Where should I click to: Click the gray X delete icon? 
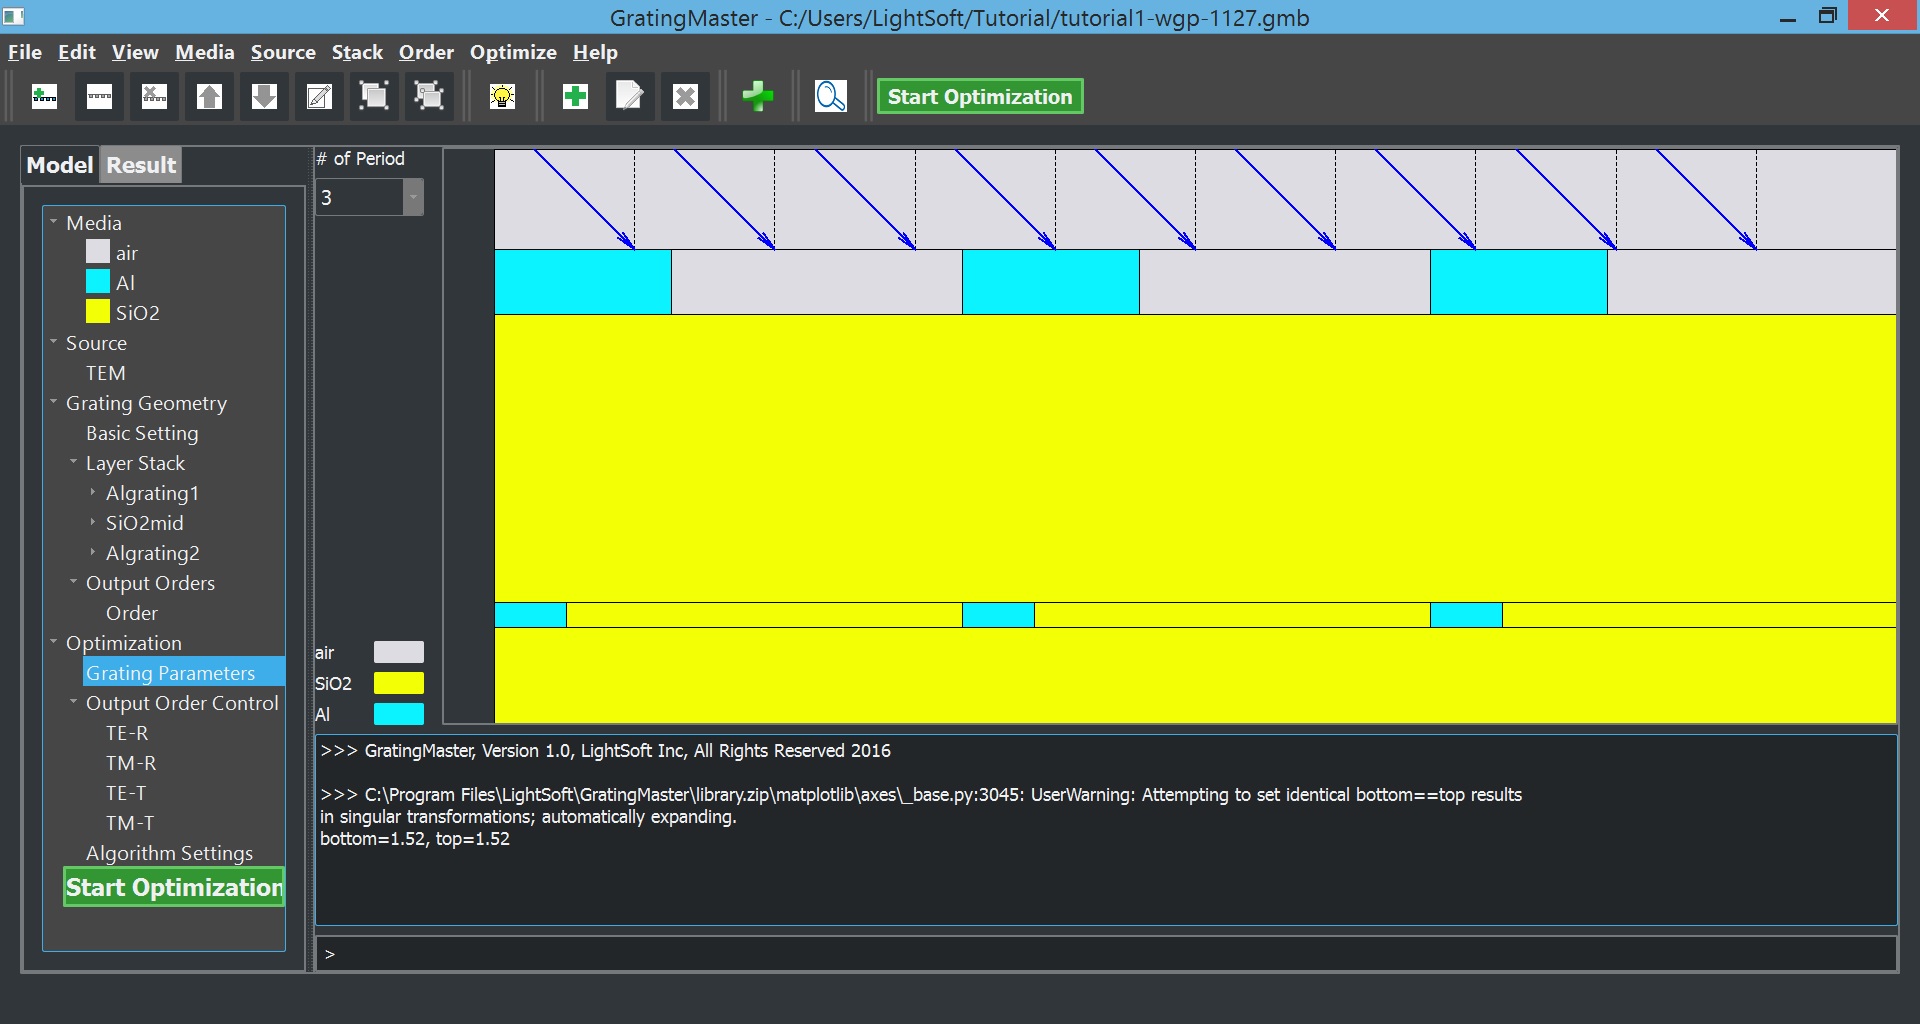tap(685, 97)
